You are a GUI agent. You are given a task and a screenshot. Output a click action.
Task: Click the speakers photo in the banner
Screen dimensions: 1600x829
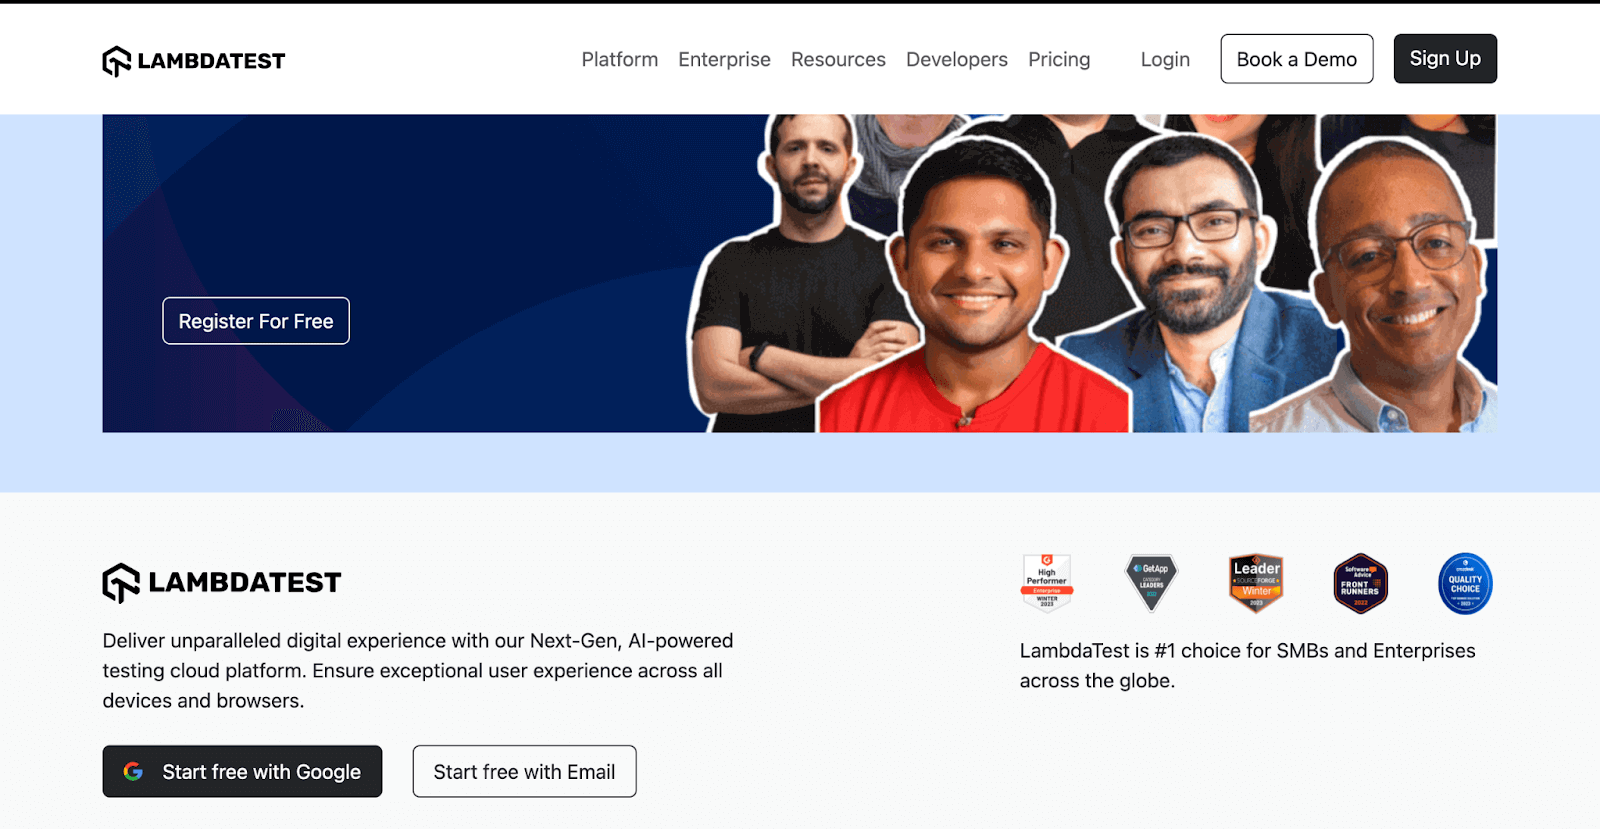coord(1092,273)
